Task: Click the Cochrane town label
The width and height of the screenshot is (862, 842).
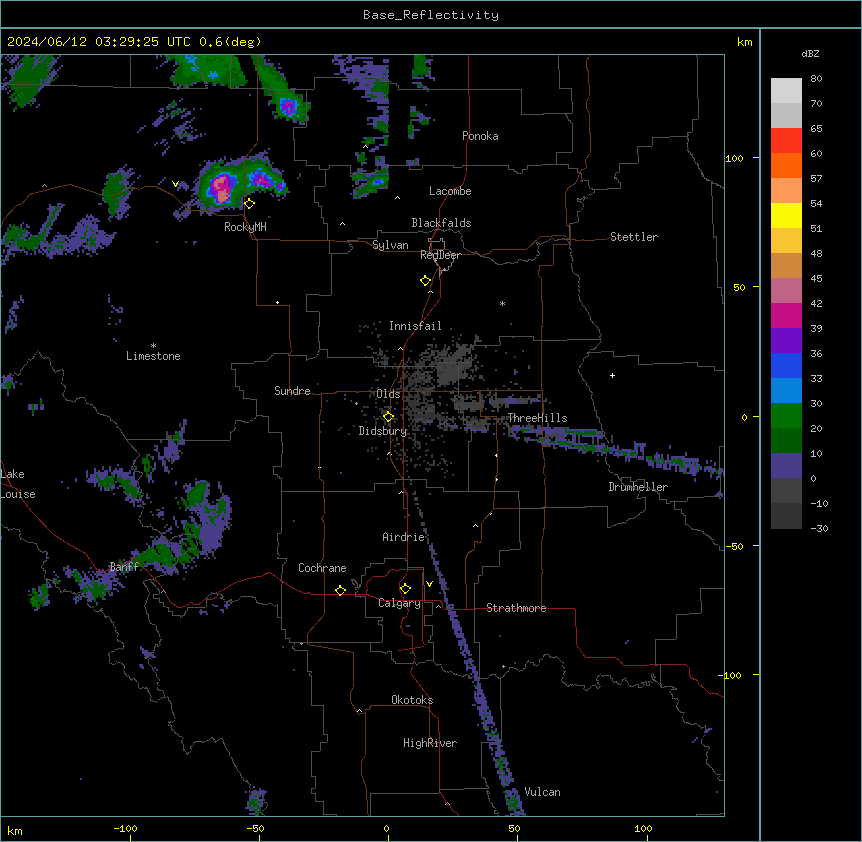Action: click(x=322, y=568)
